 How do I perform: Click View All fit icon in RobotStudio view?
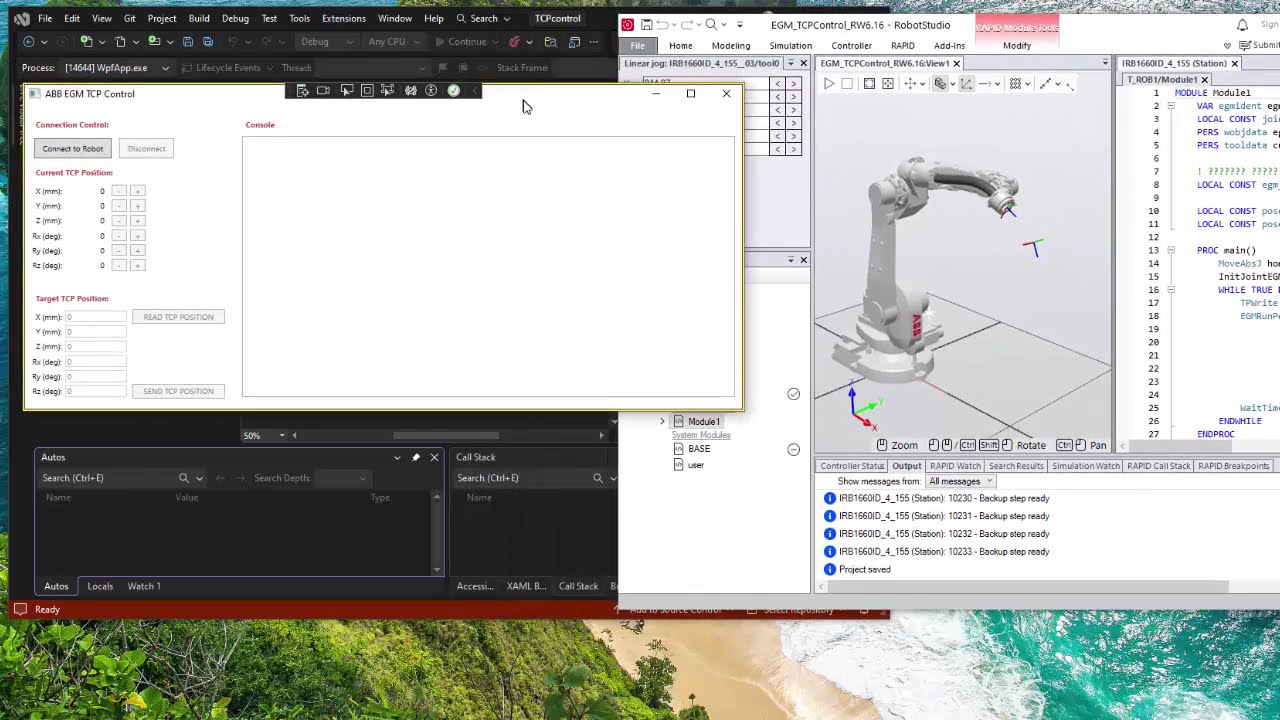(869, 84)
